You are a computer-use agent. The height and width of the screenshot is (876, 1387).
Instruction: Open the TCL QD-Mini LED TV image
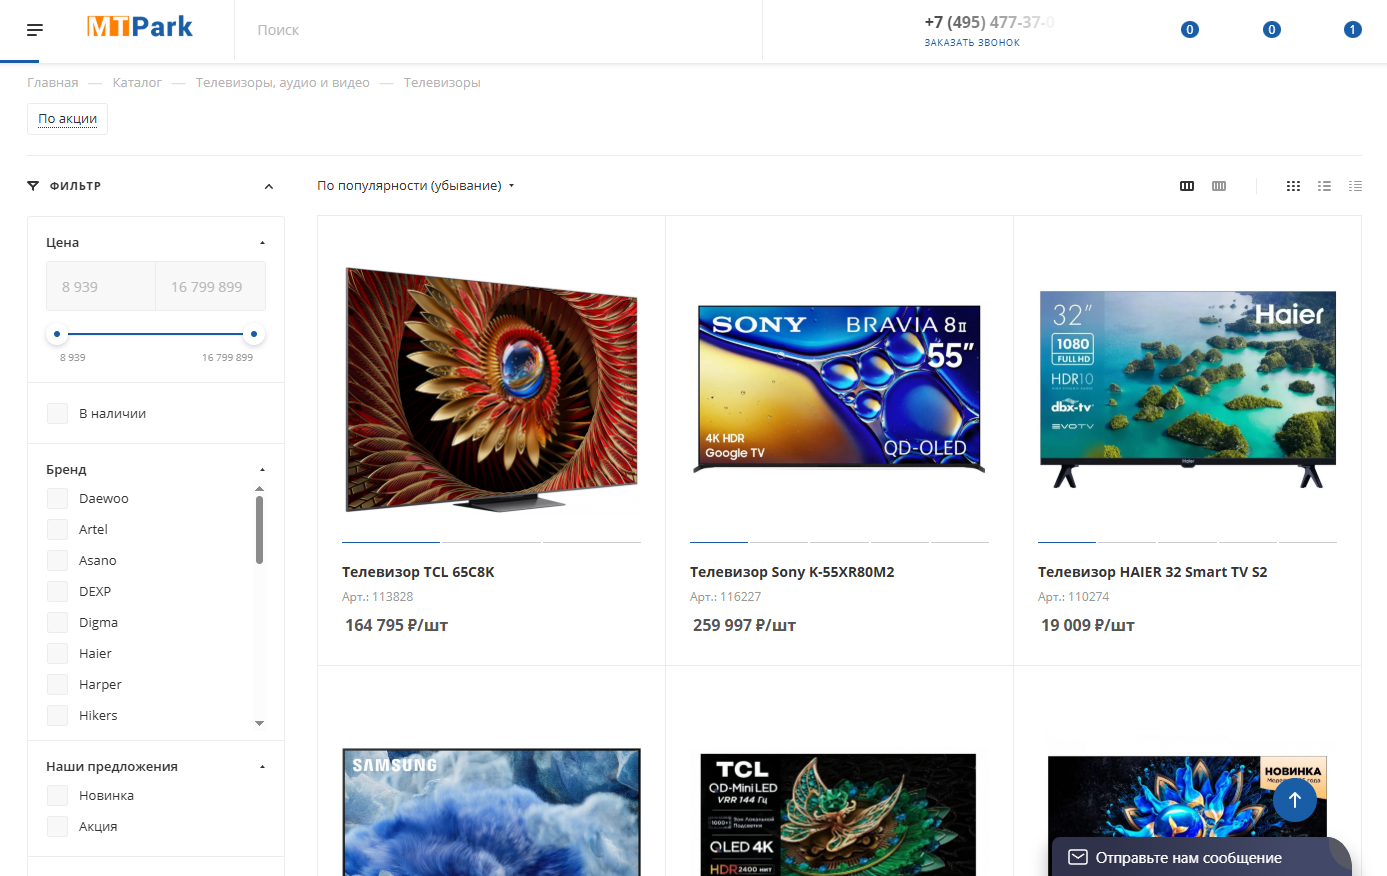(x=838, y=815)
